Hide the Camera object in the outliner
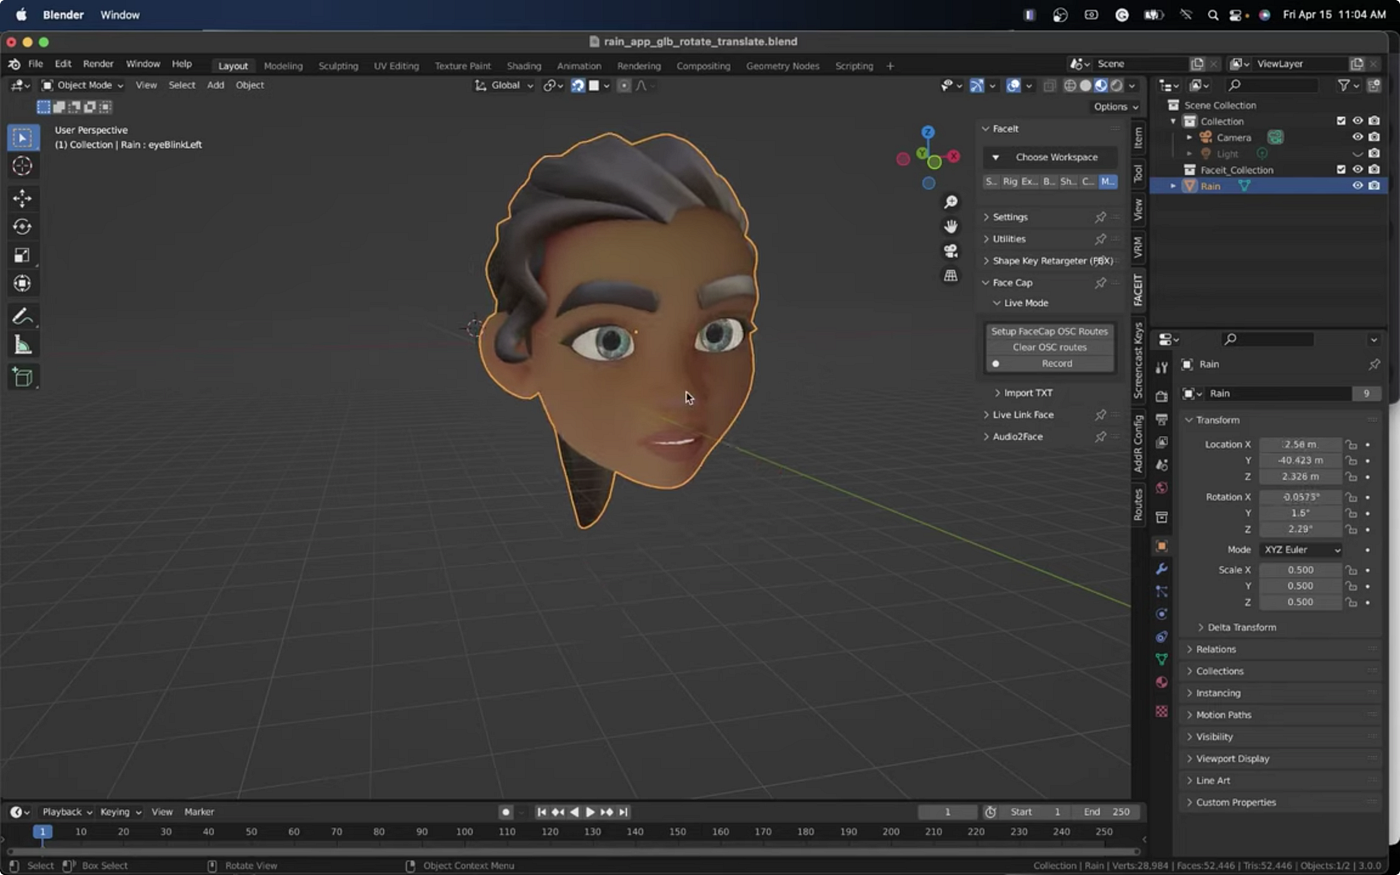Image resolution: width=1400 pixels, height=875 pixels. point(1357,138)
